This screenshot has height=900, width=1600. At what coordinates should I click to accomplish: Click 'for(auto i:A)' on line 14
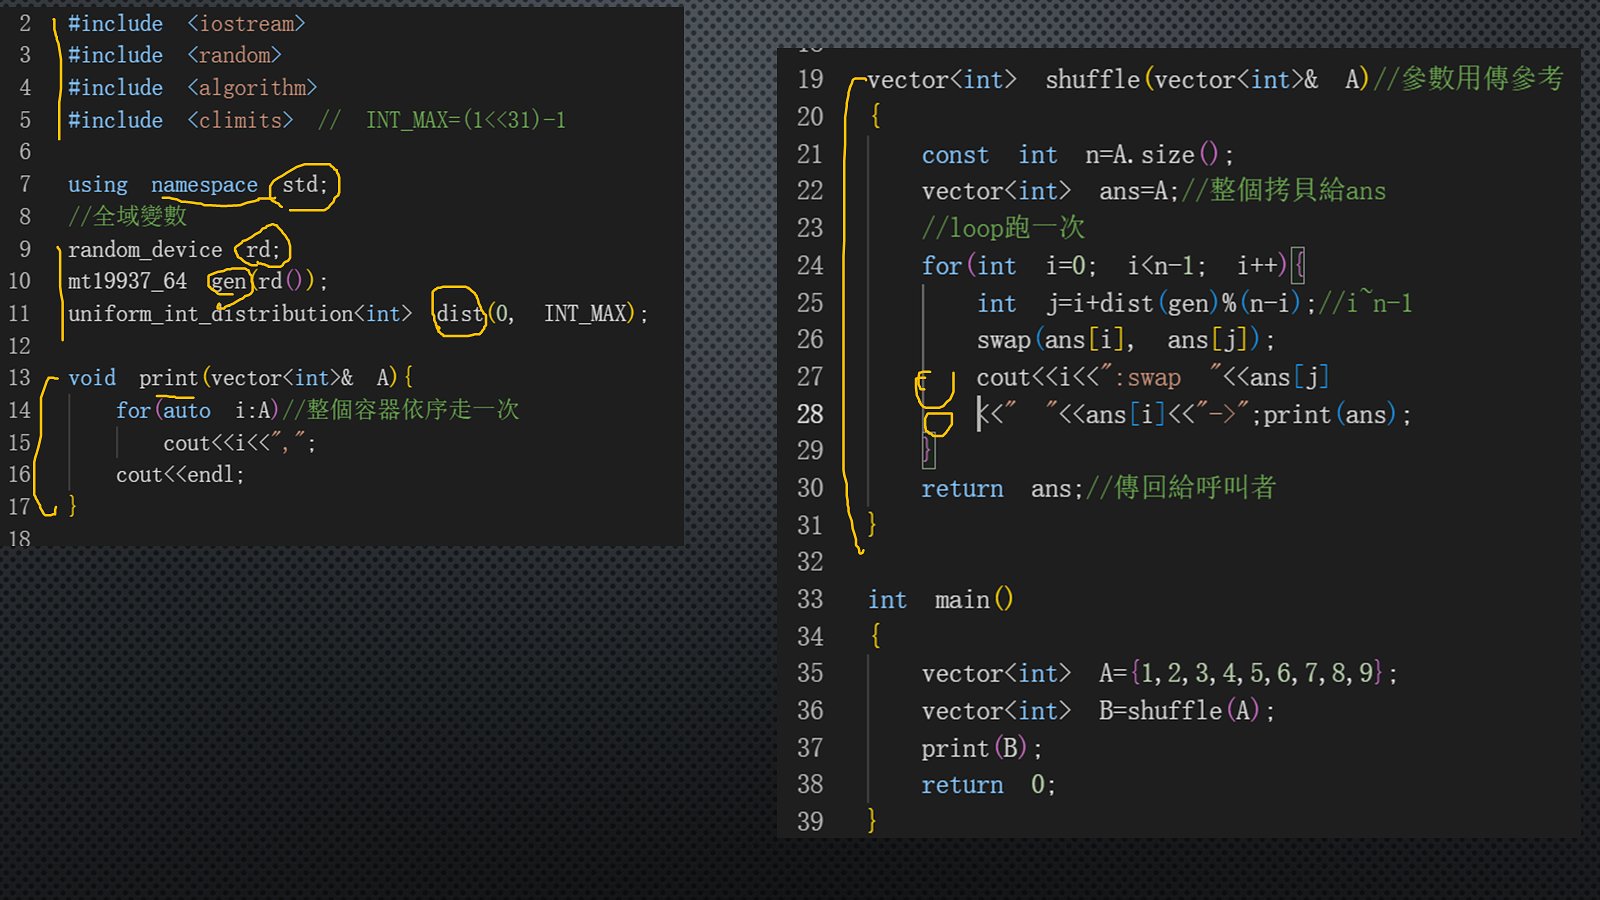pos(197,410)
